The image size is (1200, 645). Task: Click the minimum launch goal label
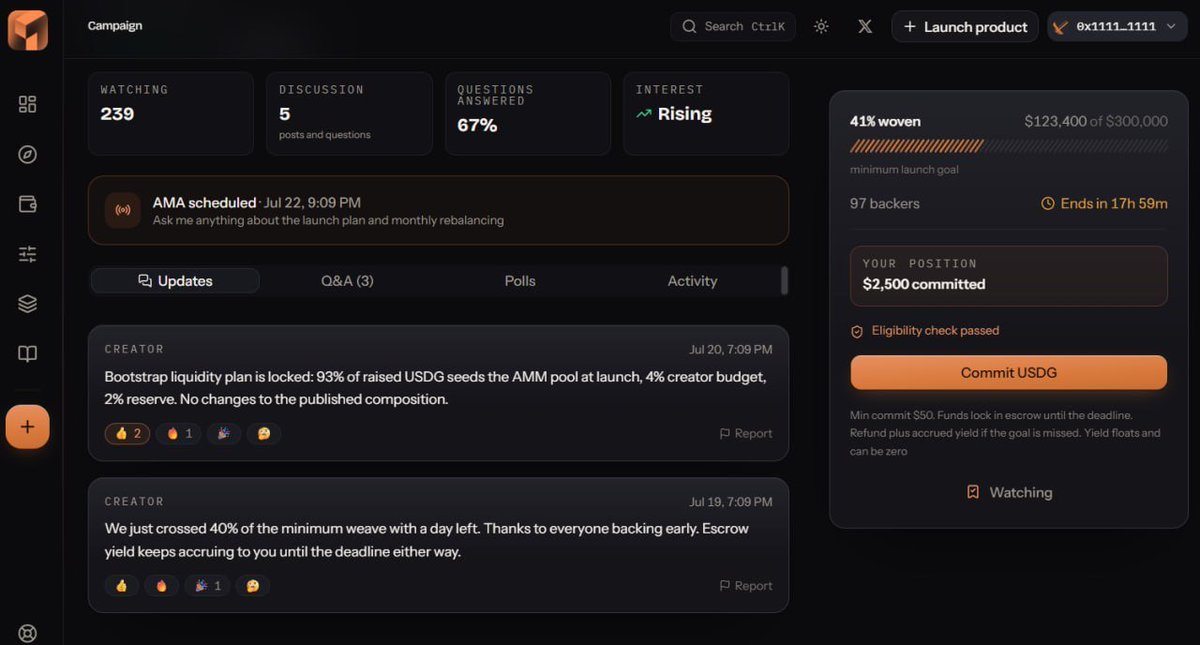(x=904, y=170)
